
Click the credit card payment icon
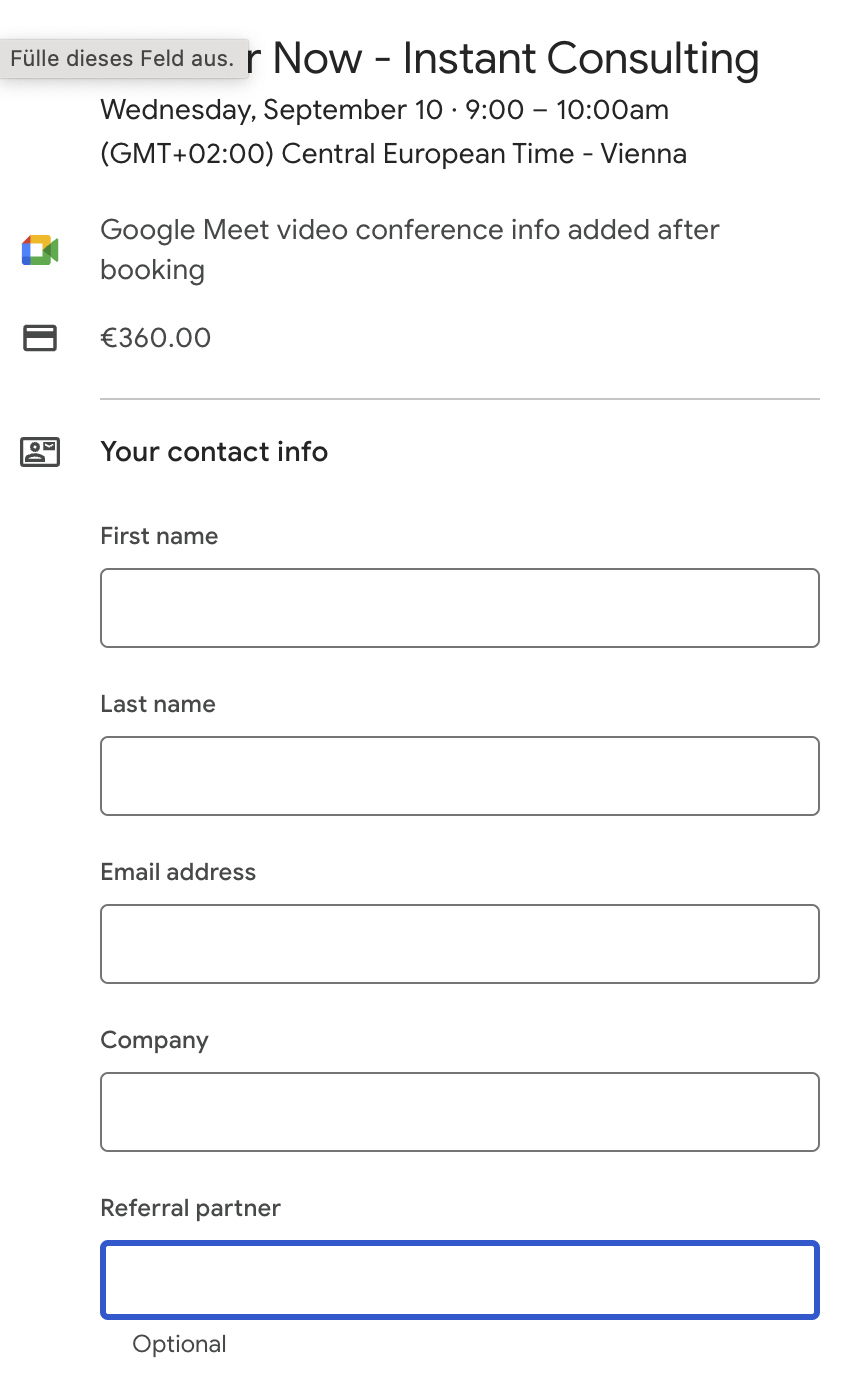coord(40,338)
